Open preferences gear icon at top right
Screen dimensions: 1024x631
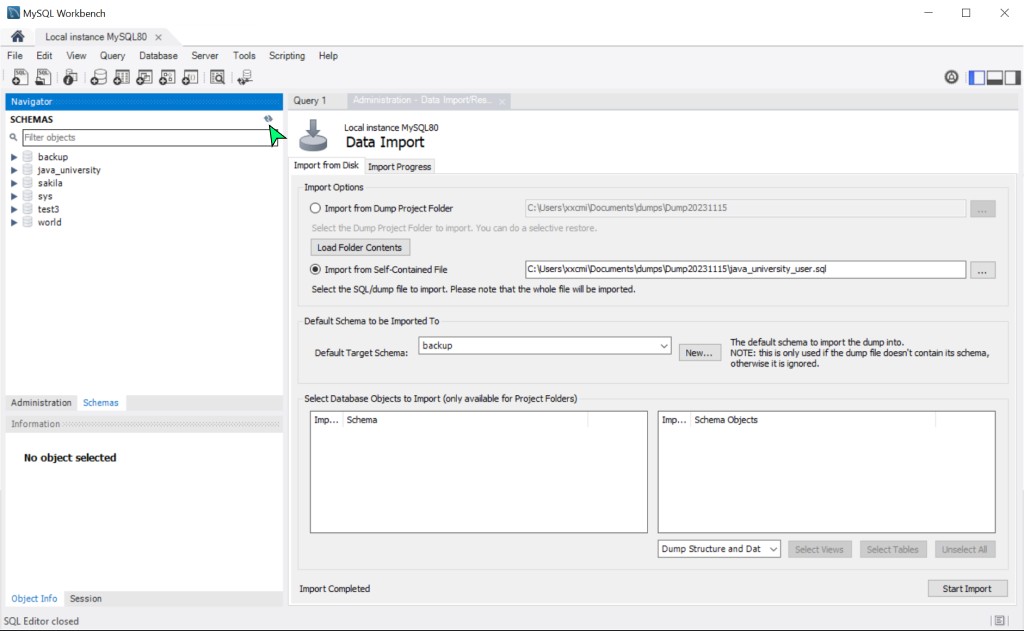coord(952,77)
